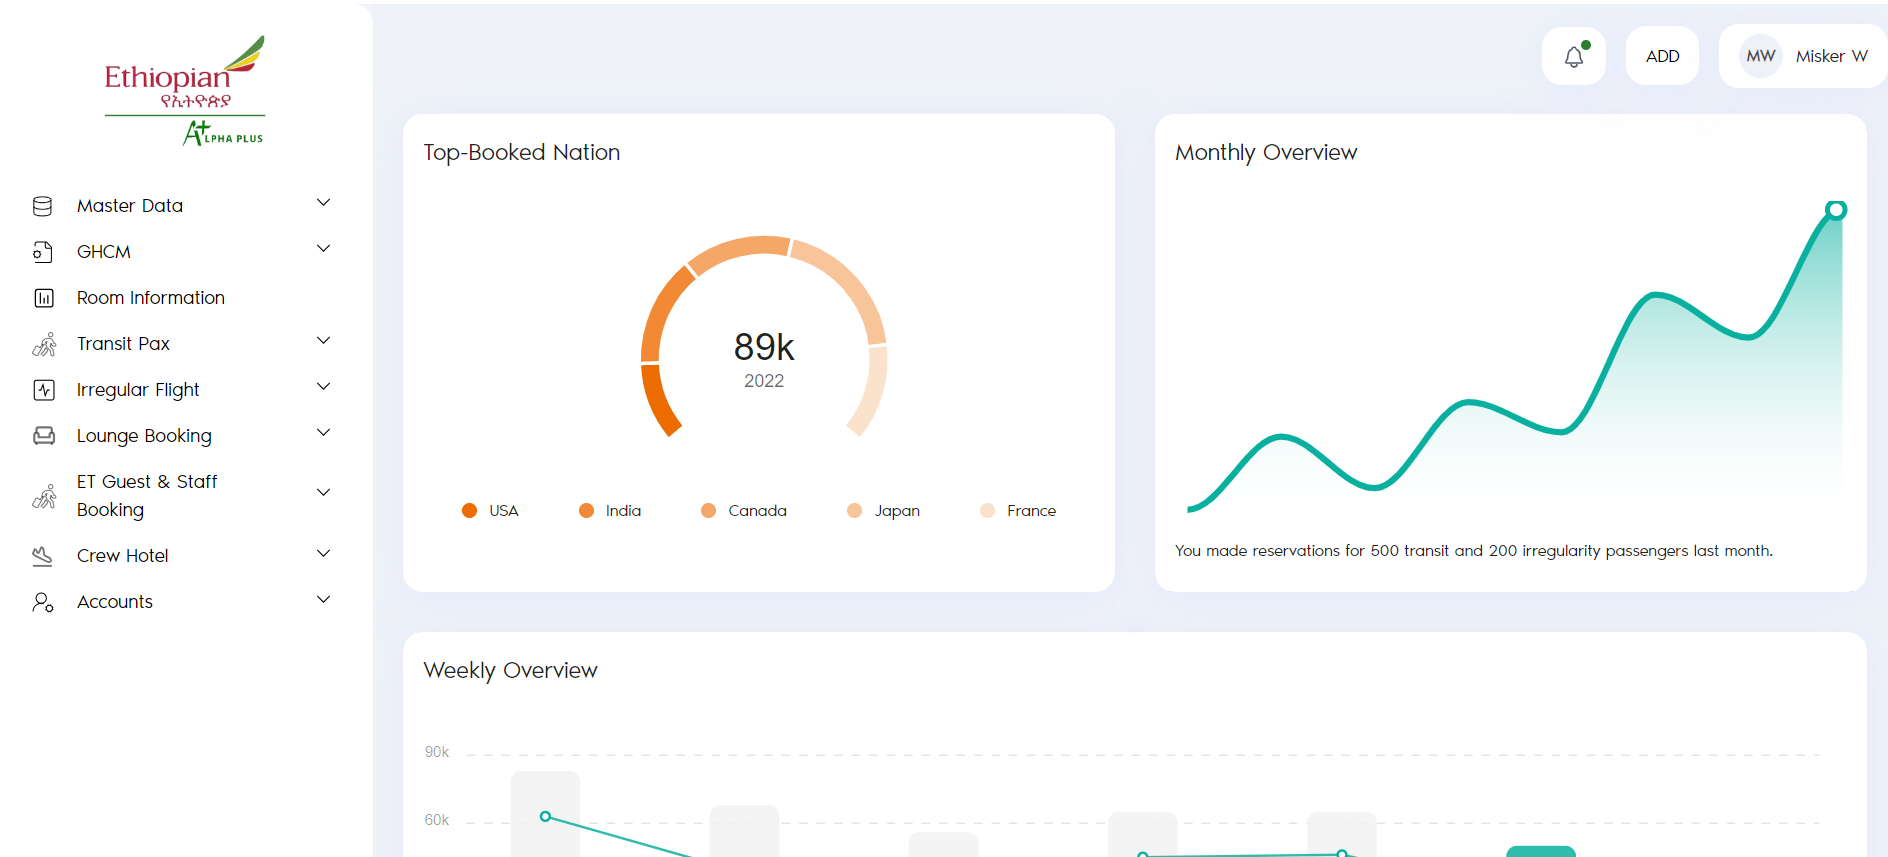This screenshot has width=1888, height=857.
Task: Expand the Crew Hotel chevron
Action: tap(323, 554)
